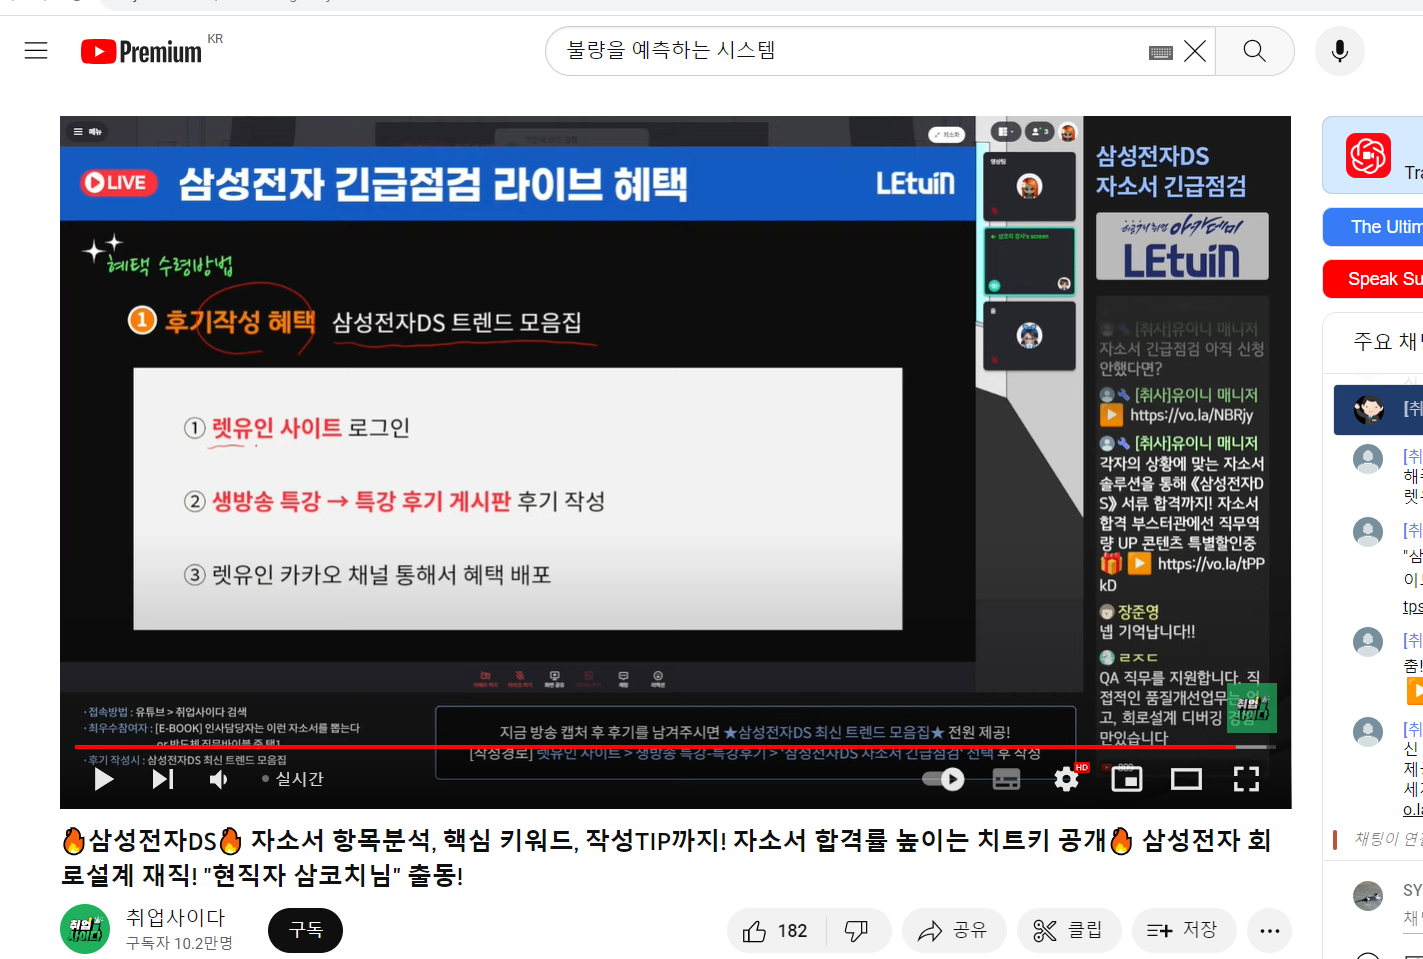The image size is (1423, 959).
Task: Toggle autoplay switch in player
Action: (943, 779)
